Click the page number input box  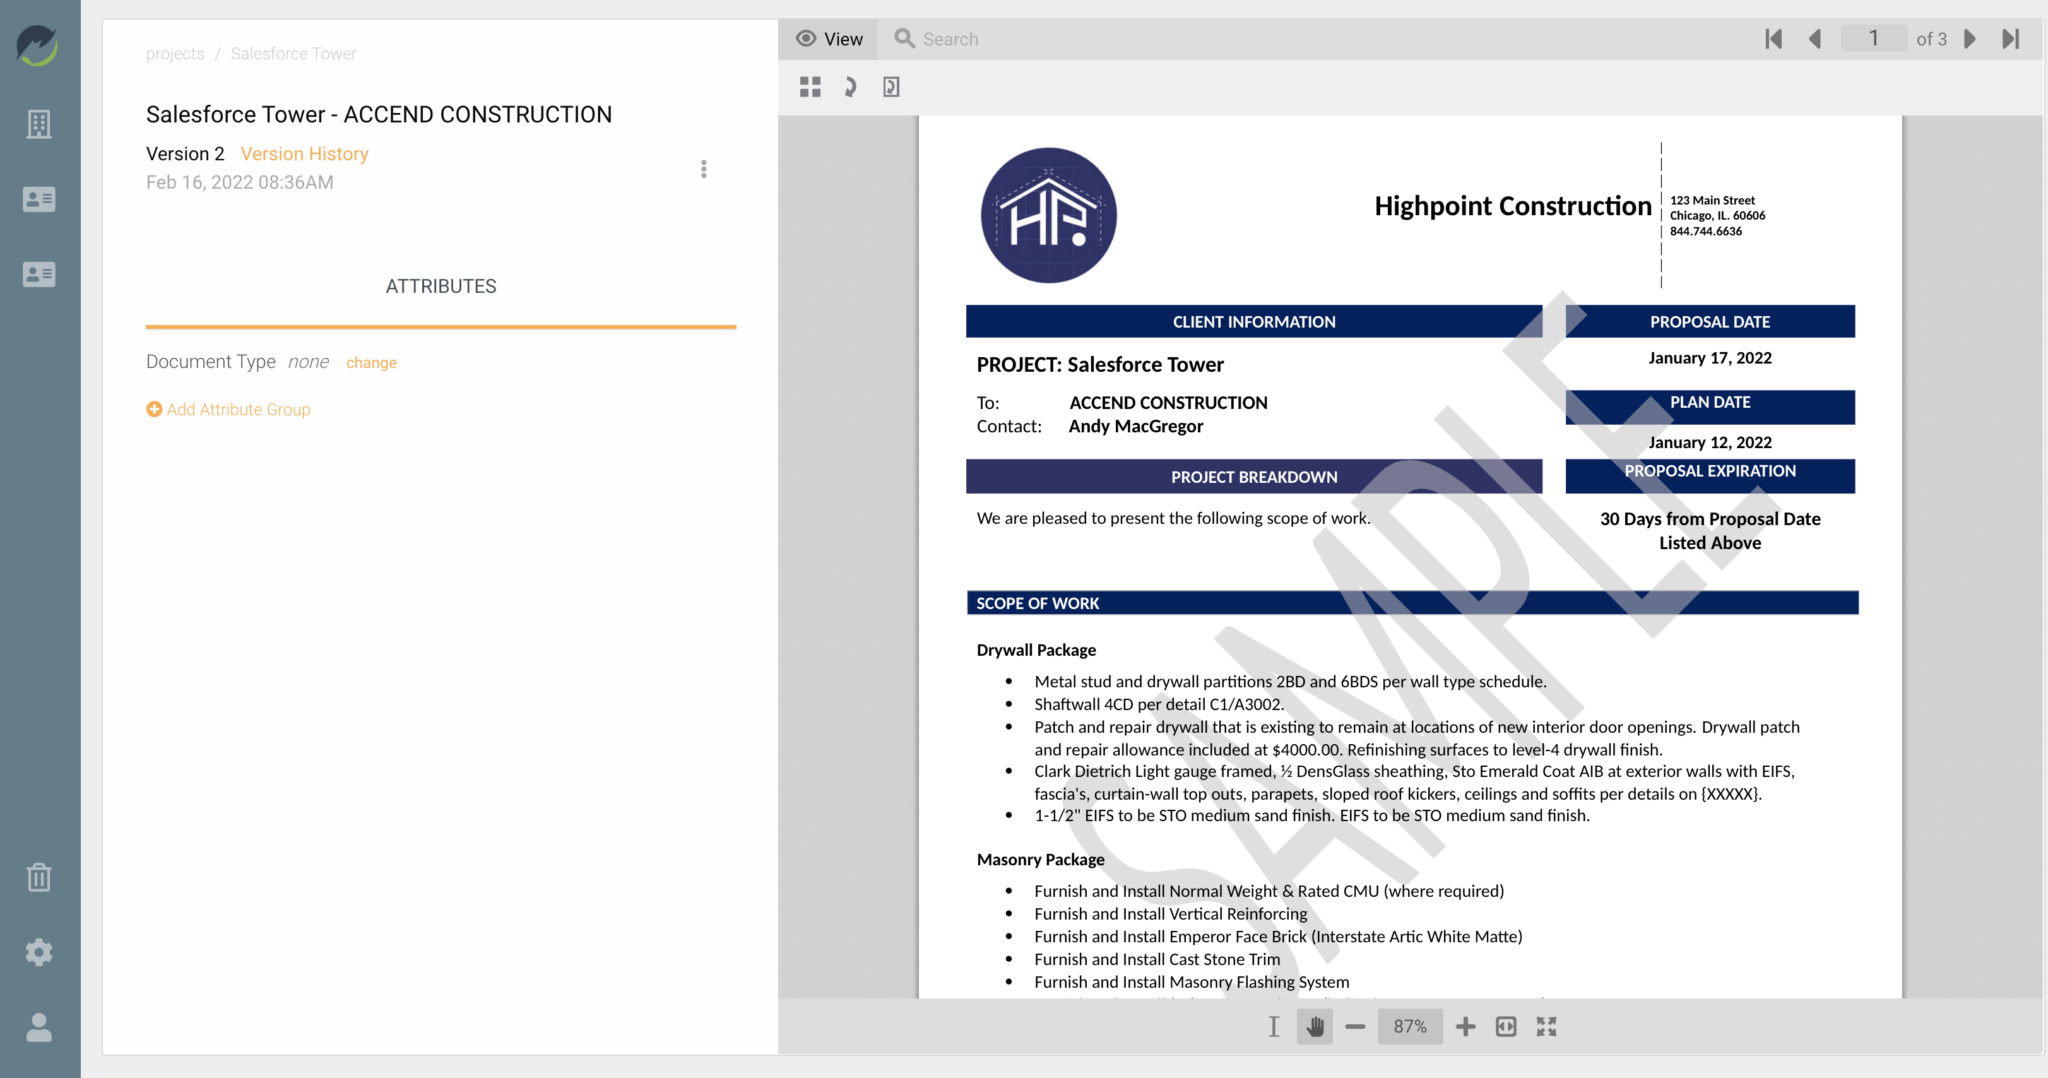coord(1873,39)
